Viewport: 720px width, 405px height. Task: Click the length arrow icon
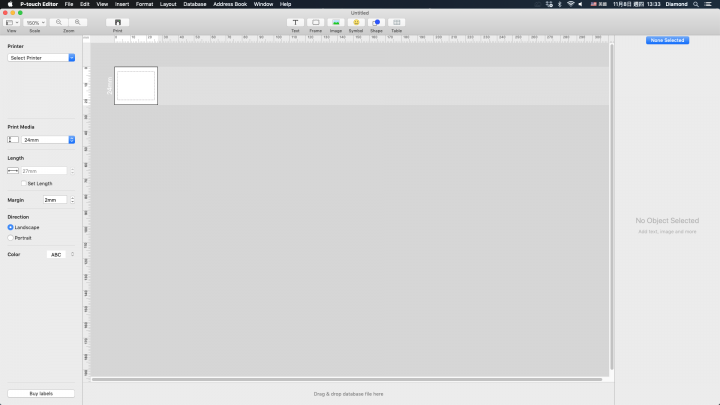pos(13,171)
